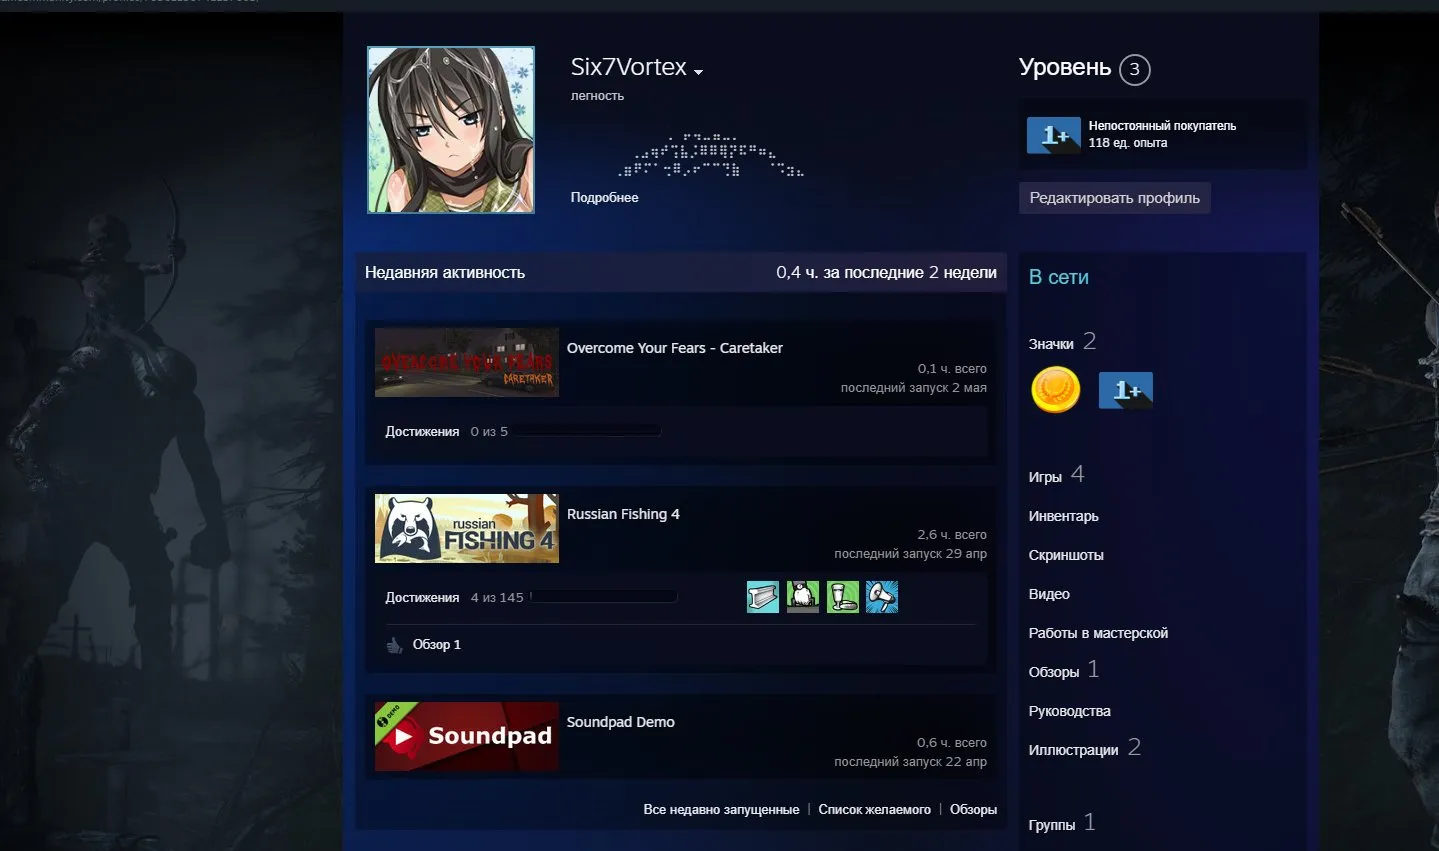
Task: Open Обзоры in the right sidebar
Action: coord(1054,672)
